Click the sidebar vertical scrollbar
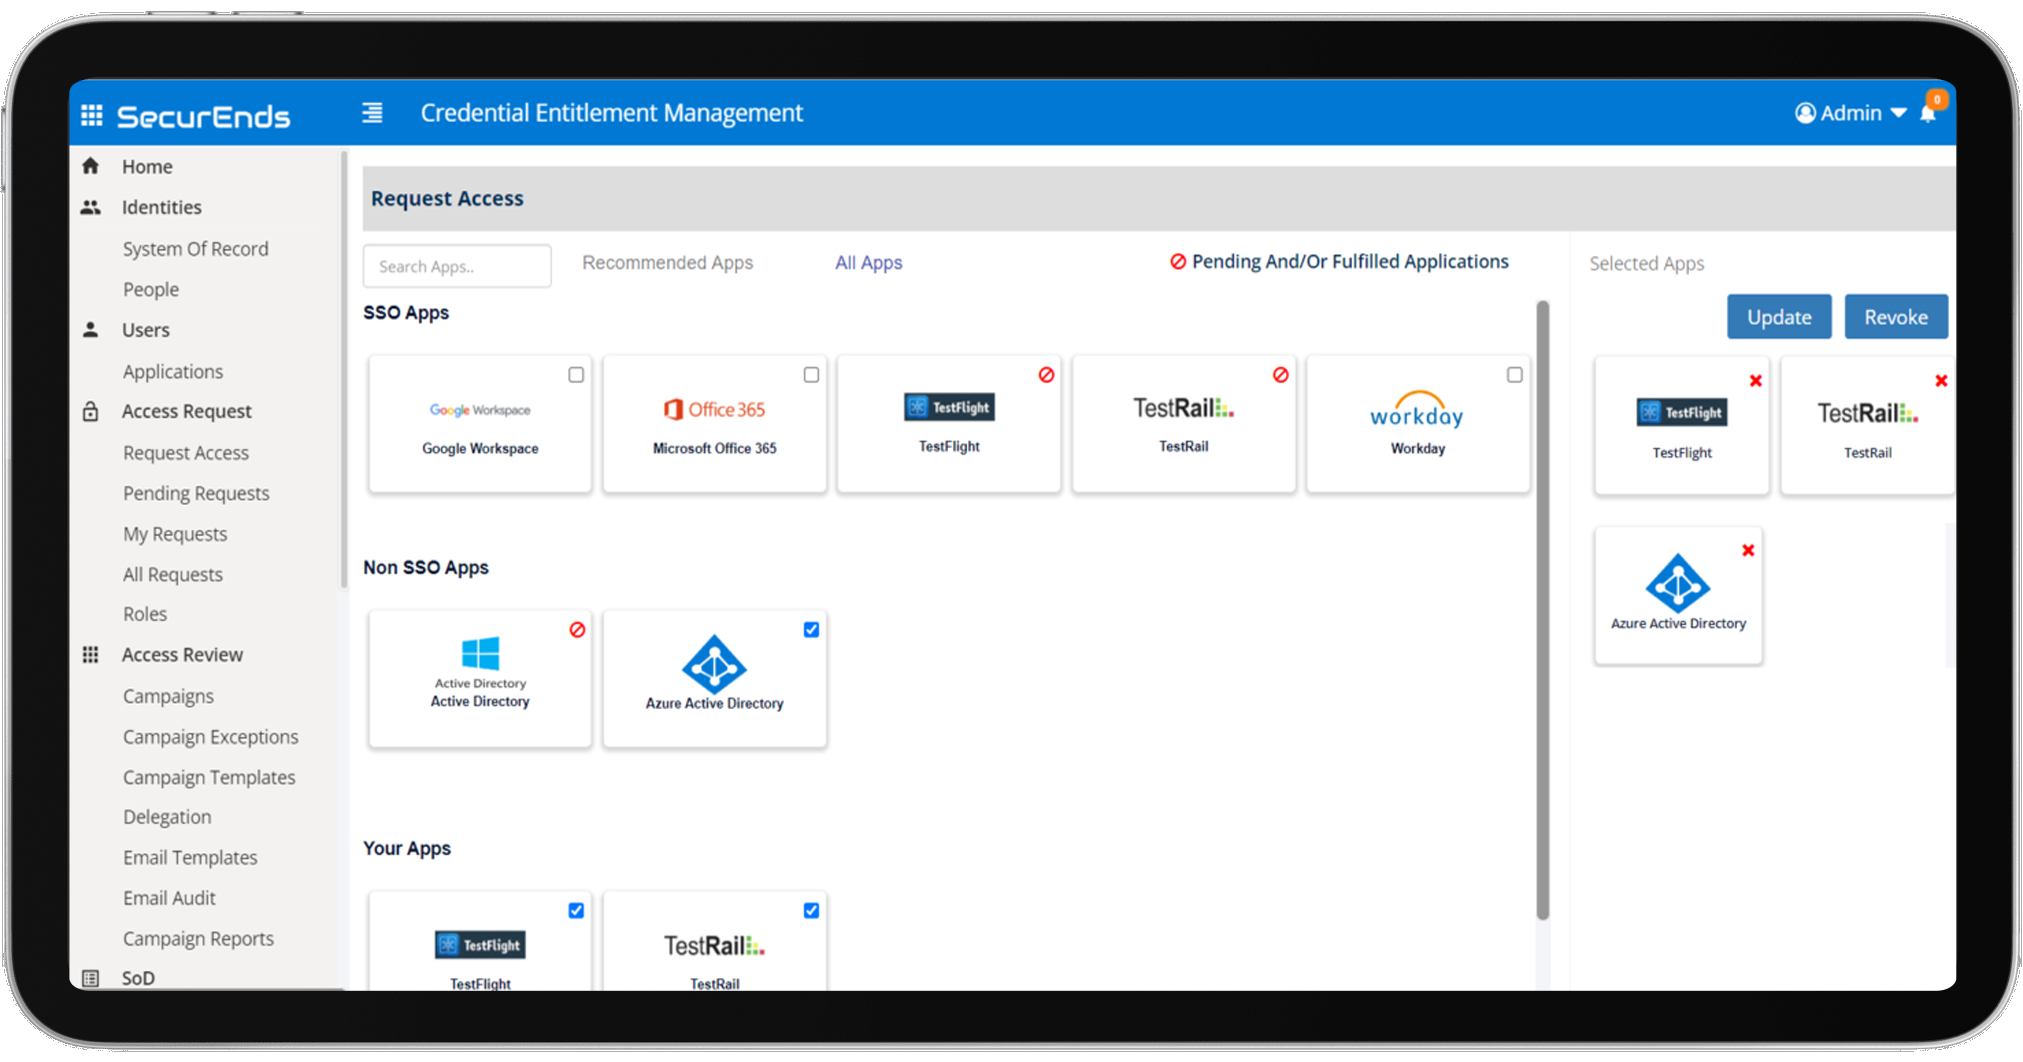This screenshot has height=1062, width=2023. coord(344,370)
